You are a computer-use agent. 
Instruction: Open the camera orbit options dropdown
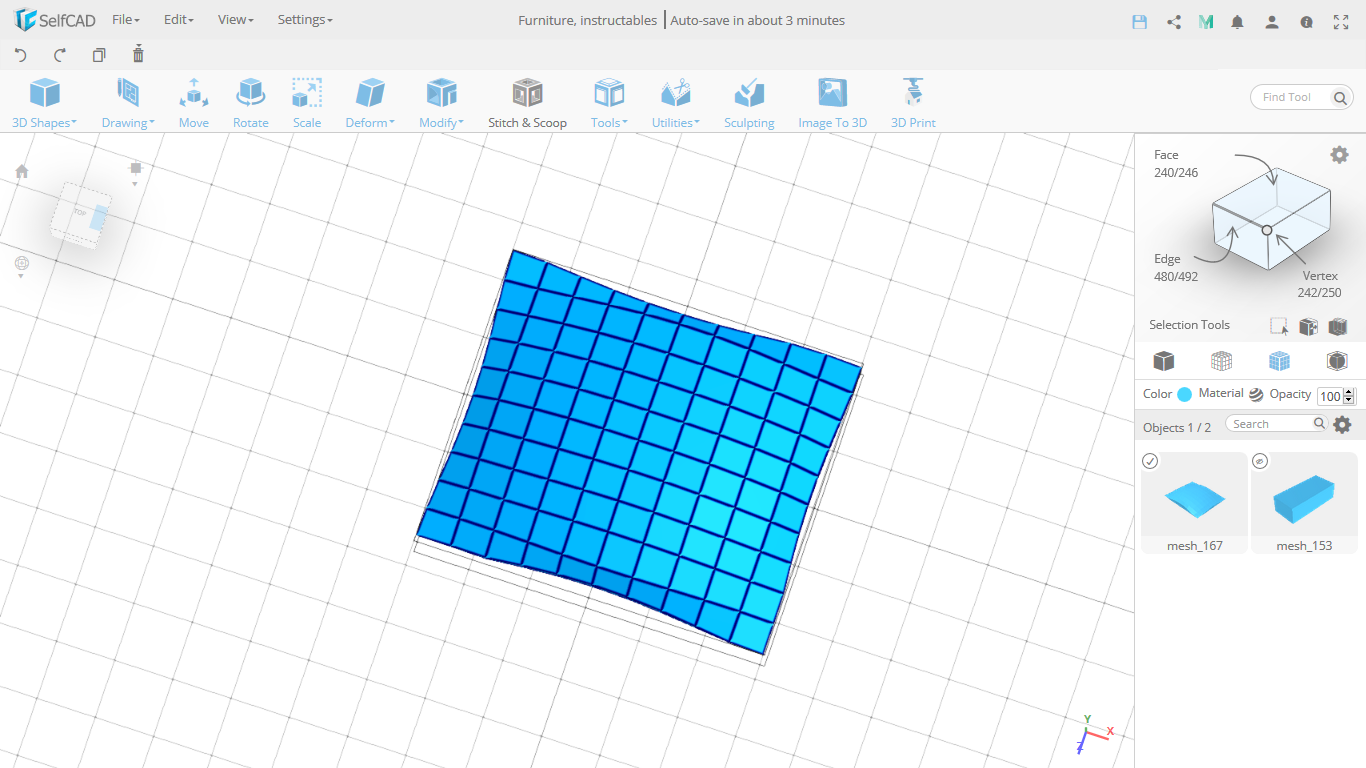click(x=22, y=267)
